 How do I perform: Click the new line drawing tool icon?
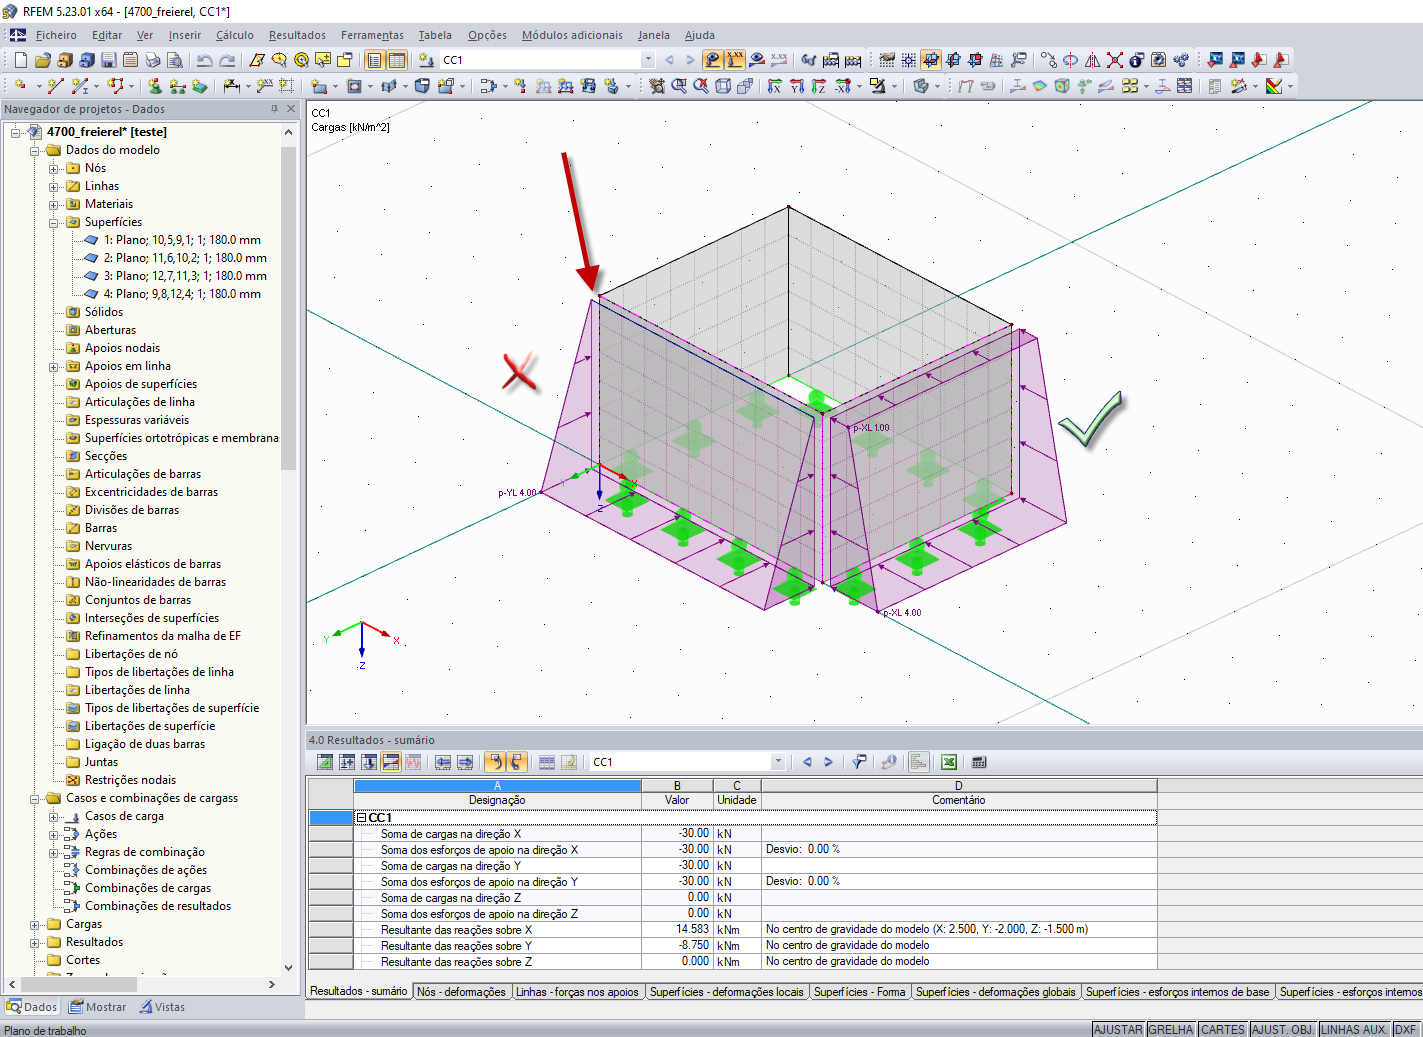click(55, 86)
